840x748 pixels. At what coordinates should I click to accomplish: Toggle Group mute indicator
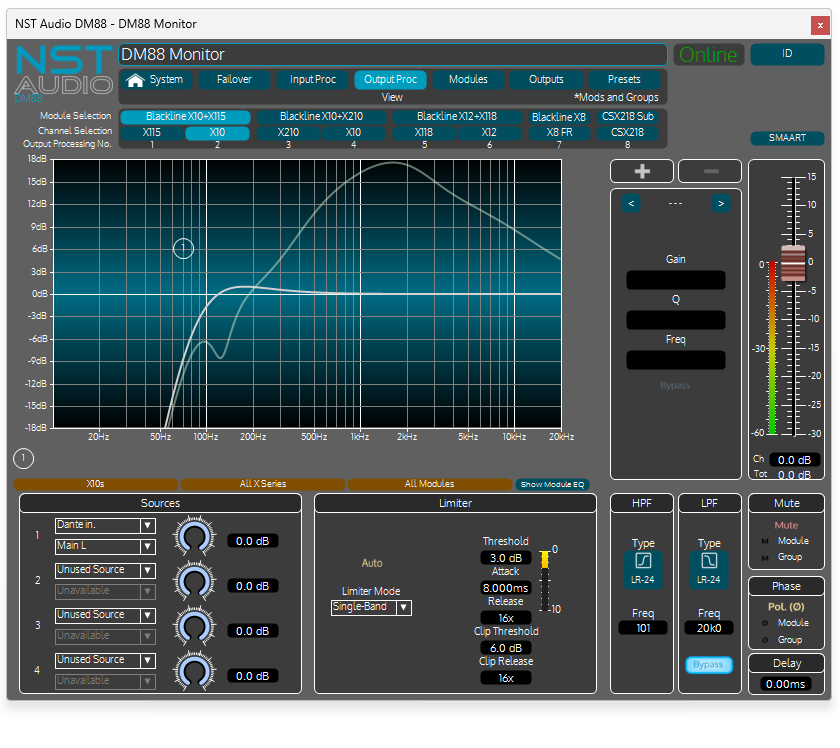pyautogui.click(x=765, y=558)
